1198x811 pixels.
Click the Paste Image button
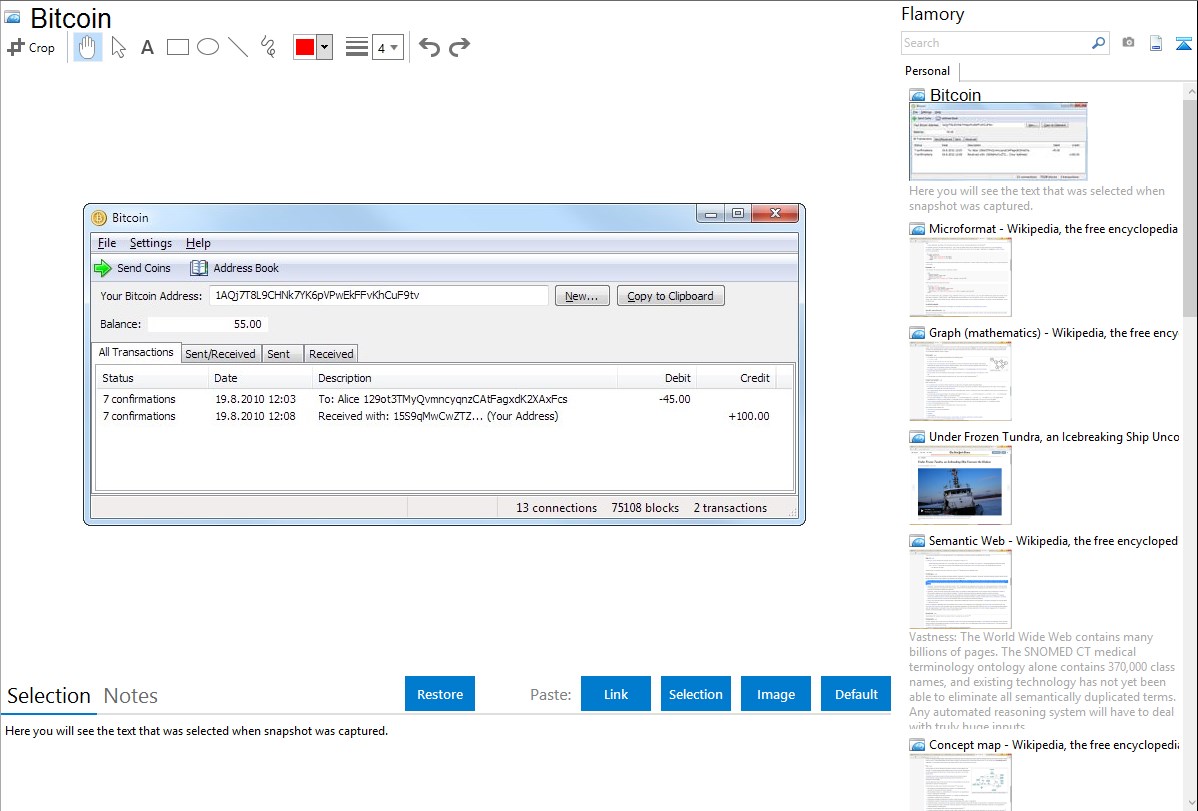[775, 694]
